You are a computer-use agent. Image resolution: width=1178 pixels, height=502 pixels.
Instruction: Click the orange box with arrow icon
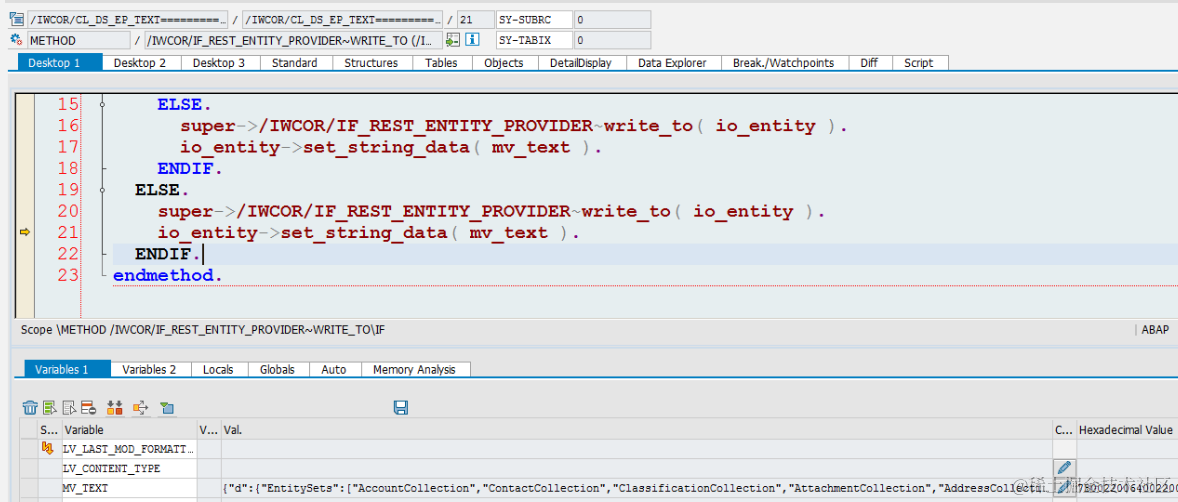point(140,407)
